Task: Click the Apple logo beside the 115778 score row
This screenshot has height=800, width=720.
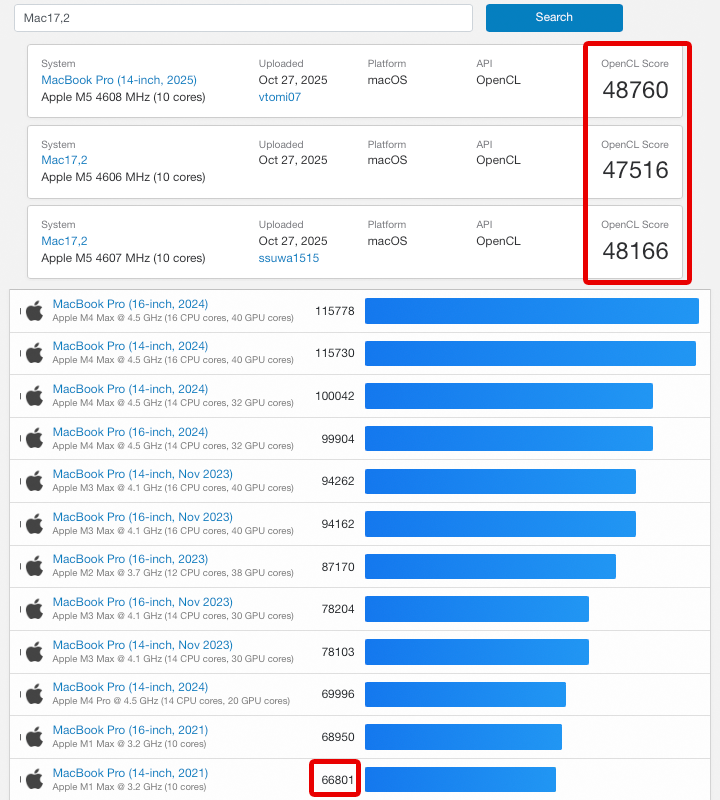Action: click(34, 311)
